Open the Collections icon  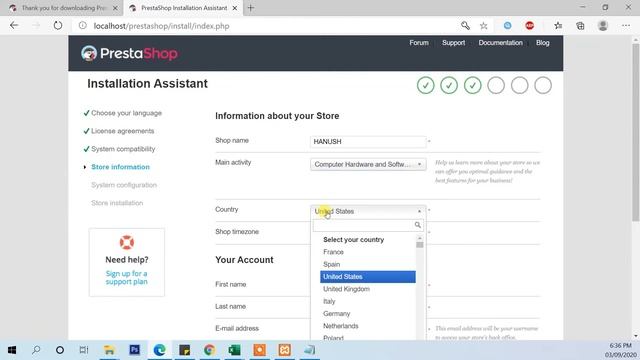coord(580,26)
